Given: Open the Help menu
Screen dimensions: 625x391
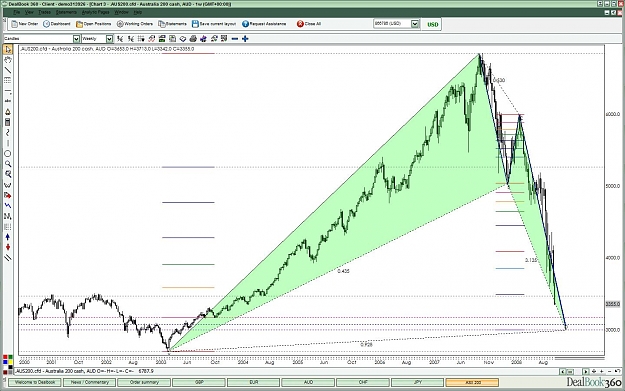Looking at the screenshot, I should [137, 12].
